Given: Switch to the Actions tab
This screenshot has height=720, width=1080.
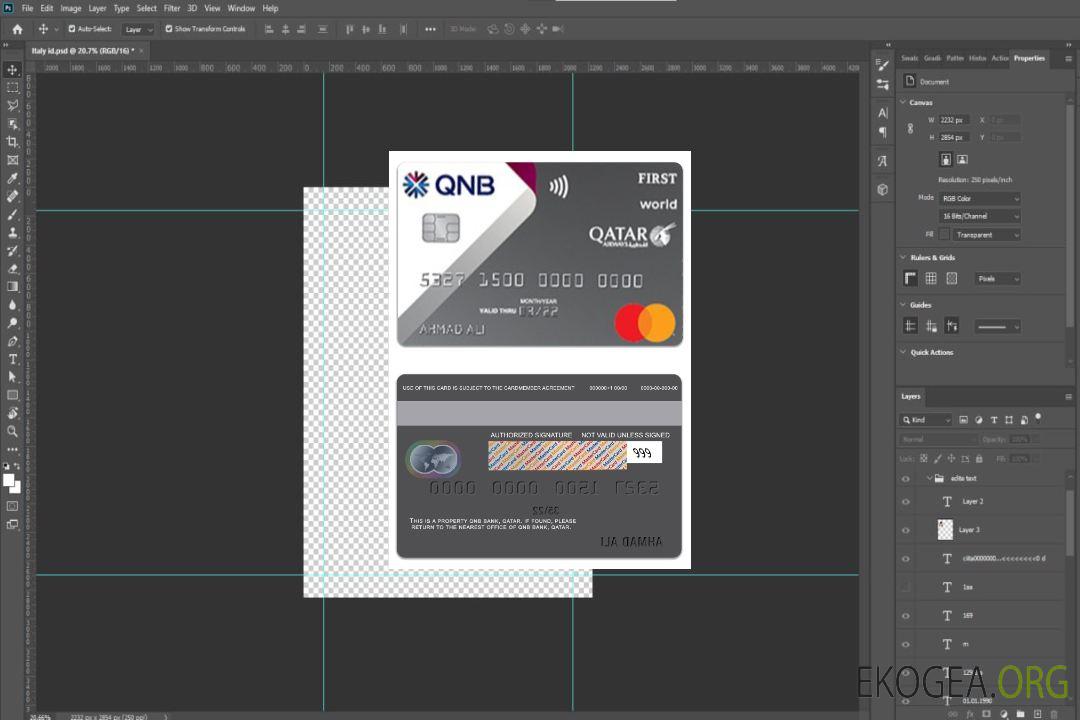Looking at the screenshot, I should pos(999,59).
